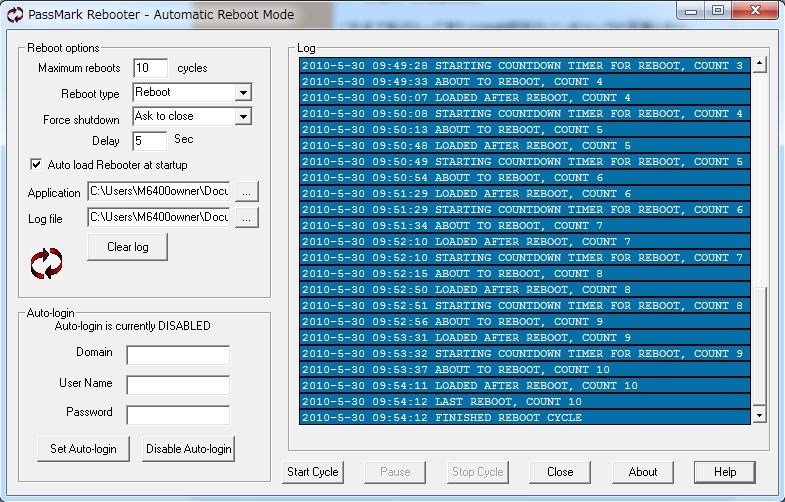Select log line 09:54:11 LOADED AFTER REBOOT, COUNT 10
The height and width of the screenshot is (502, 785).
(x=525, y=385)
